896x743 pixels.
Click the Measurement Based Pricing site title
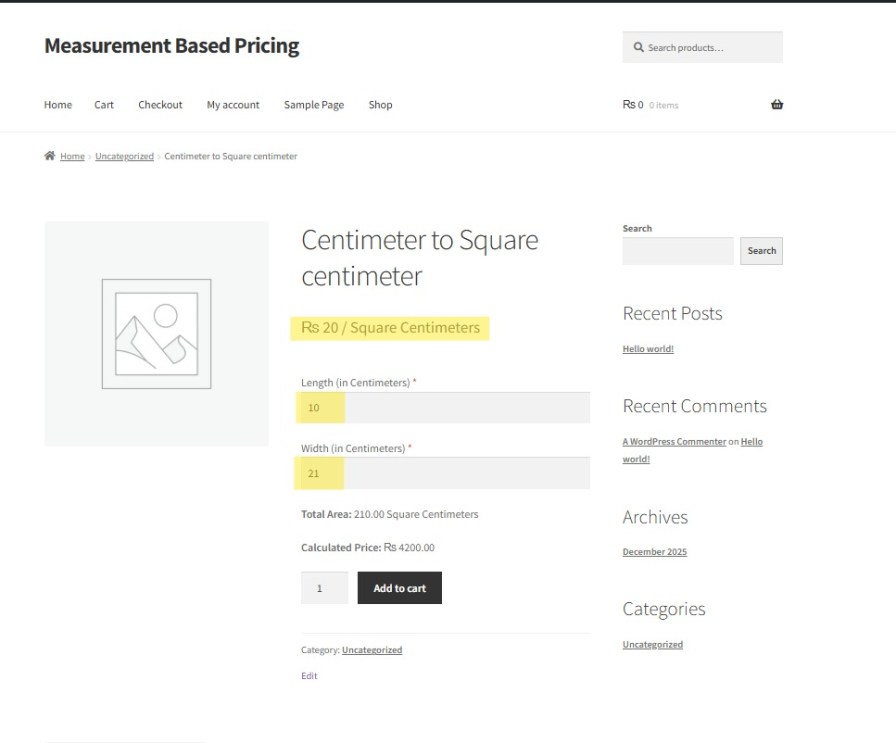pyautogui.click(x=171, y=46)
